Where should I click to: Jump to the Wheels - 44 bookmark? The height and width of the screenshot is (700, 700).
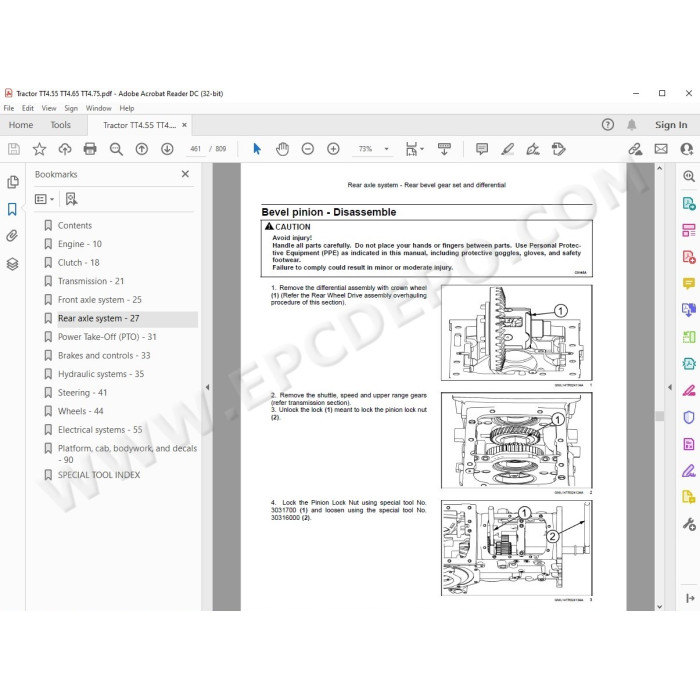[80, 411]
